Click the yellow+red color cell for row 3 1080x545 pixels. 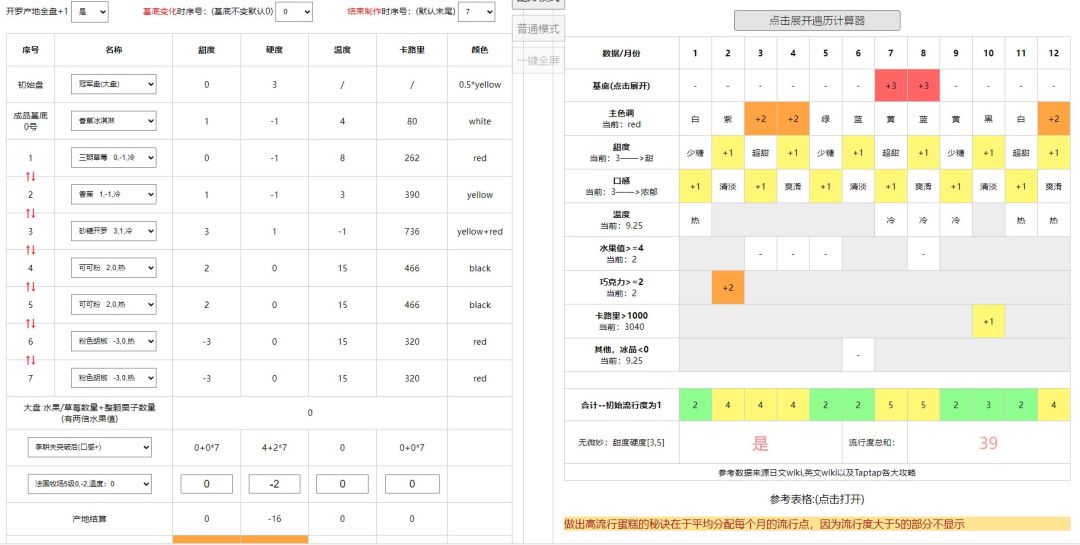coord(480,232)
